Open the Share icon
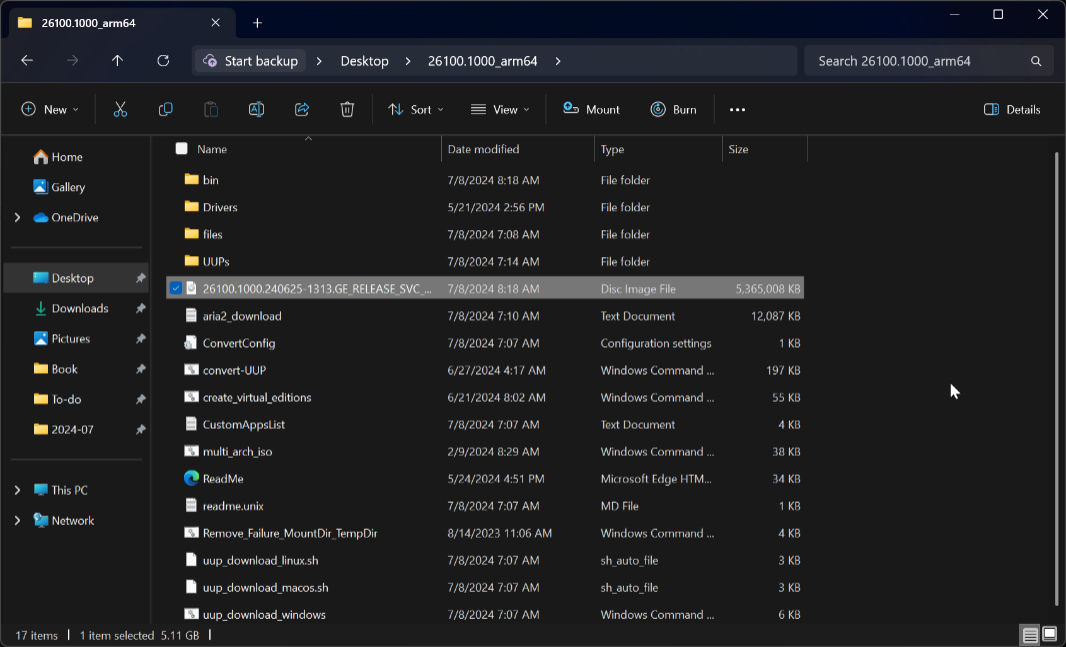 point(301,109)
